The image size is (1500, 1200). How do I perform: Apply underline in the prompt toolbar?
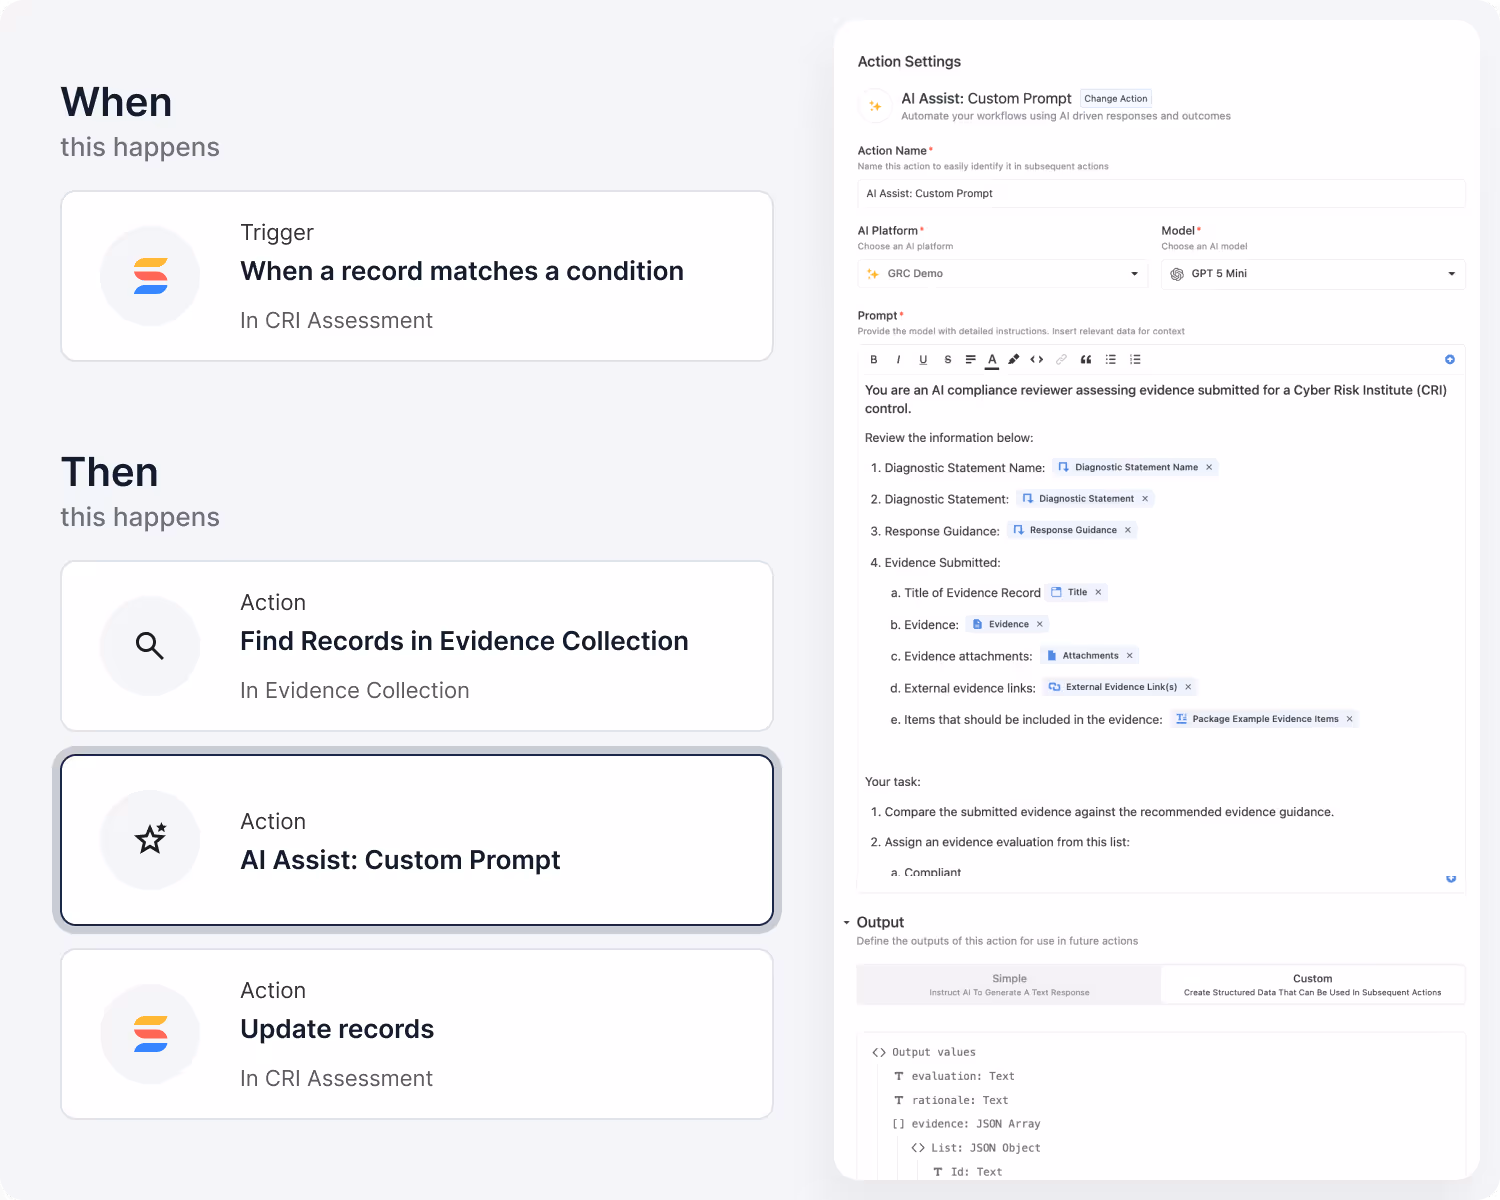[x=923, y=359]
